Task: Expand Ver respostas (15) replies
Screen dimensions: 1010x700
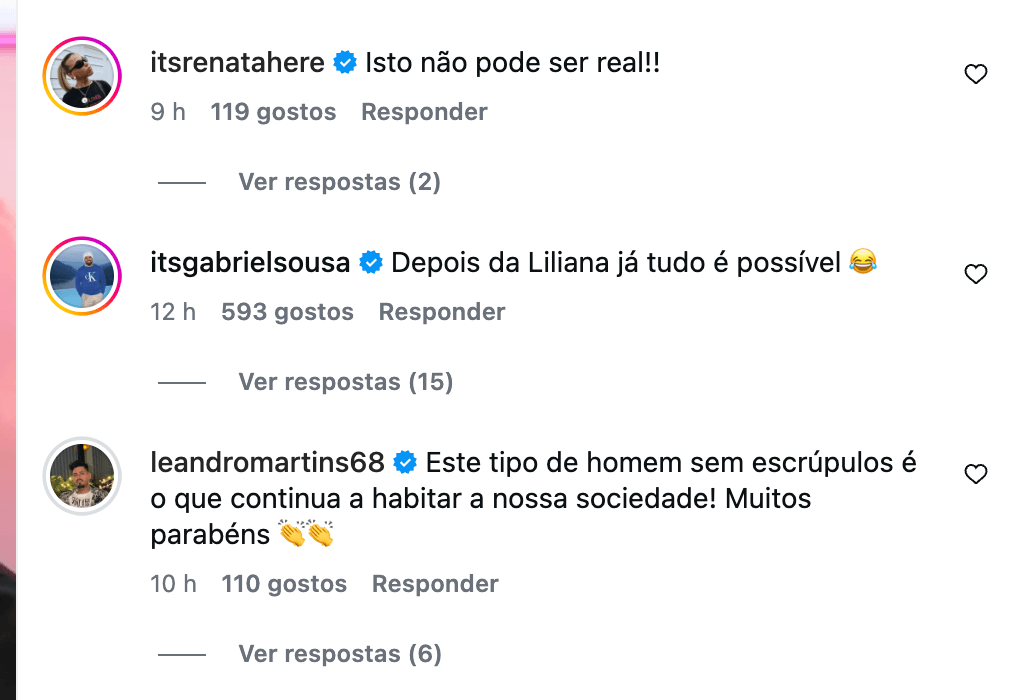Action: 345,382
